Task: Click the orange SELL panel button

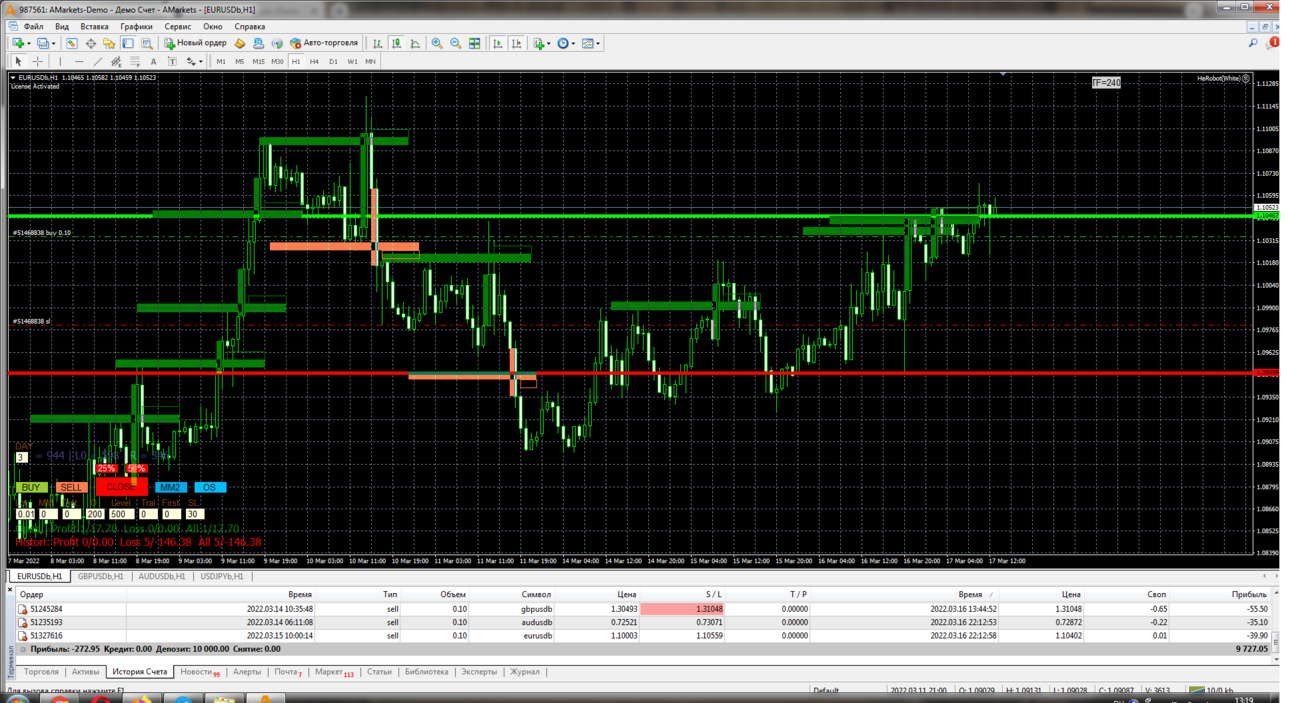Action: click(x=70, y=488)
